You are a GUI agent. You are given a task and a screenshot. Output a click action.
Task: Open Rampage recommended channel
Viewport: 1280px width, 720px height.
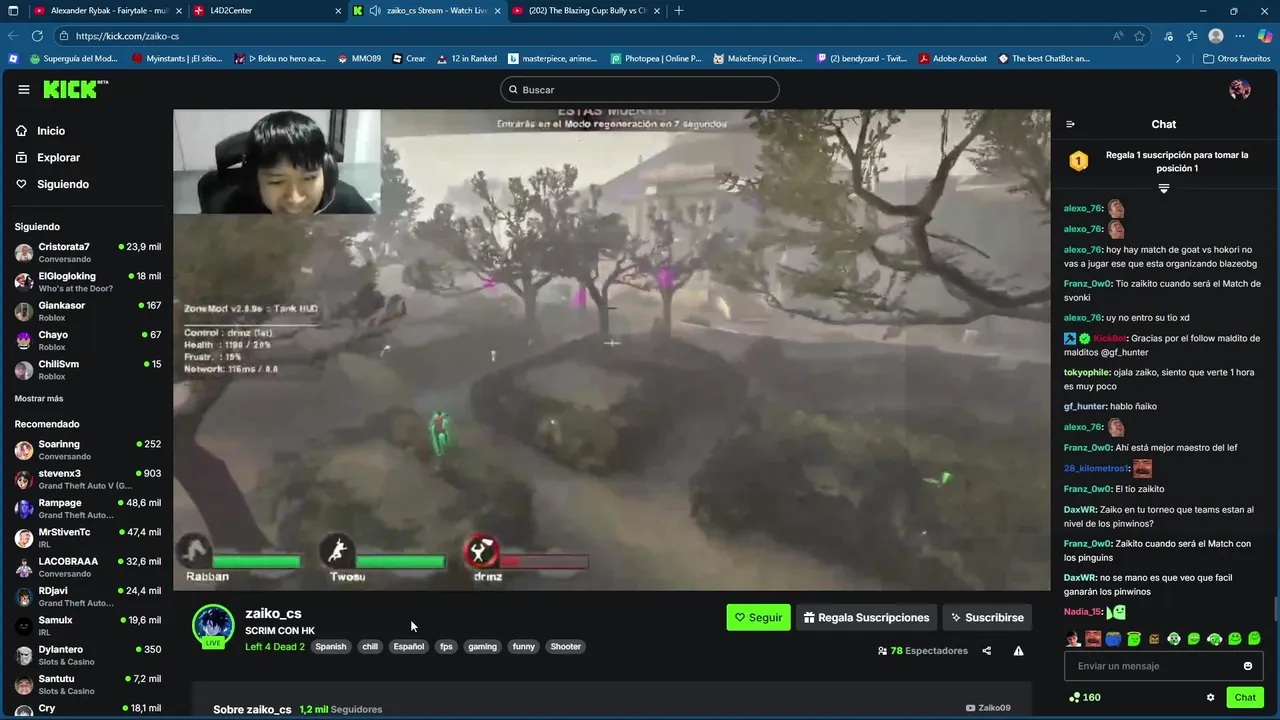click(x=88, y=509)
